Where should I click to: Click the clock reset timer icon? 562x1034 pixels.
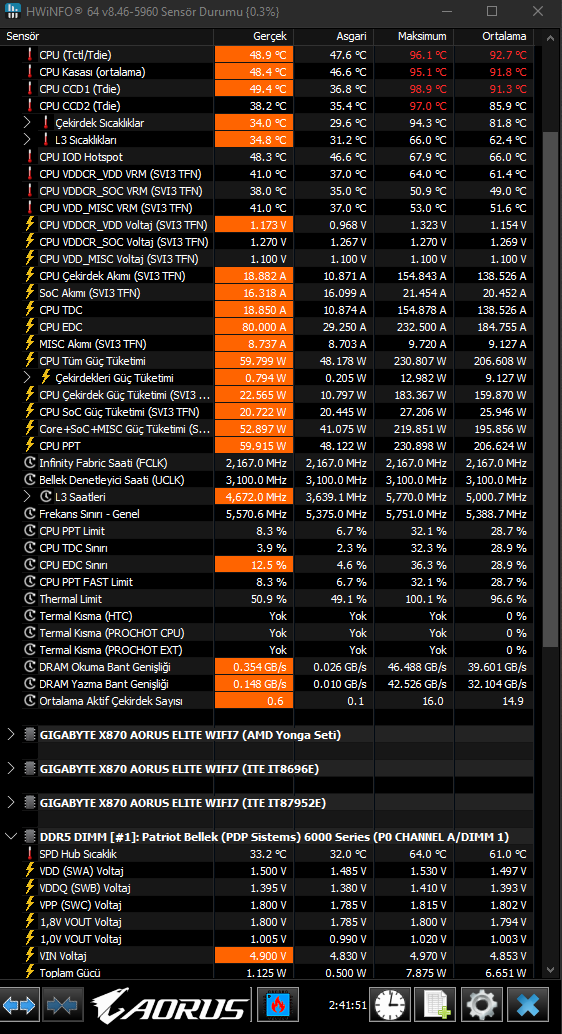coord(390,1006)
